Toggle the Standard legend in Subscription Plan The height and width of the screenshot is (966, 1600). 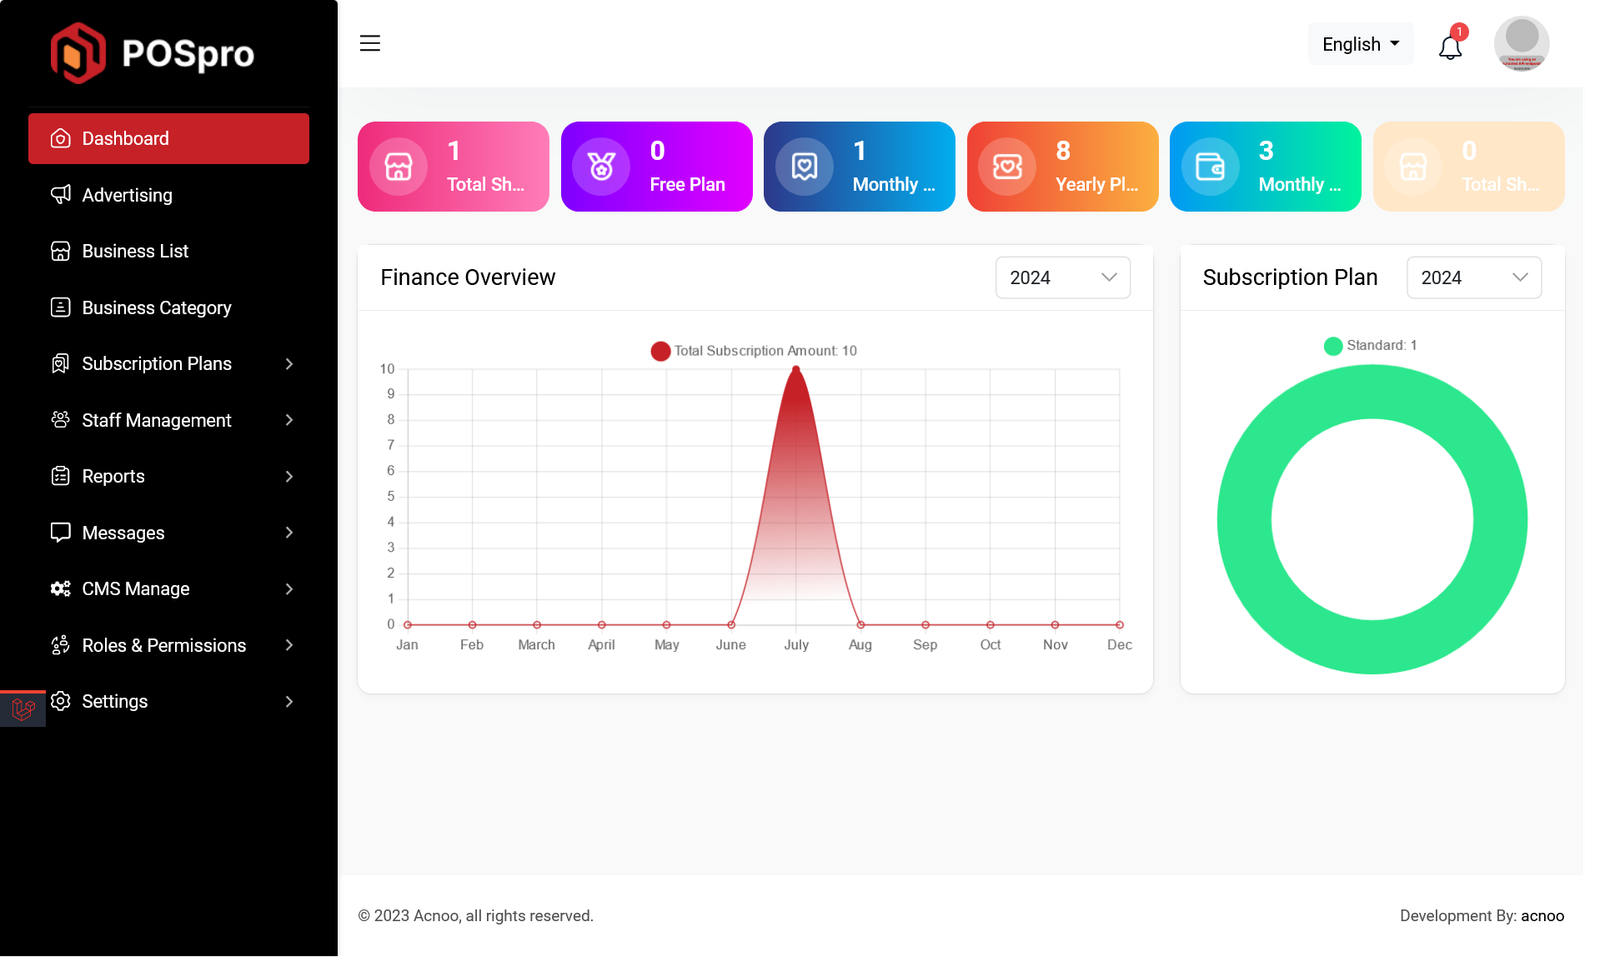1370,346
